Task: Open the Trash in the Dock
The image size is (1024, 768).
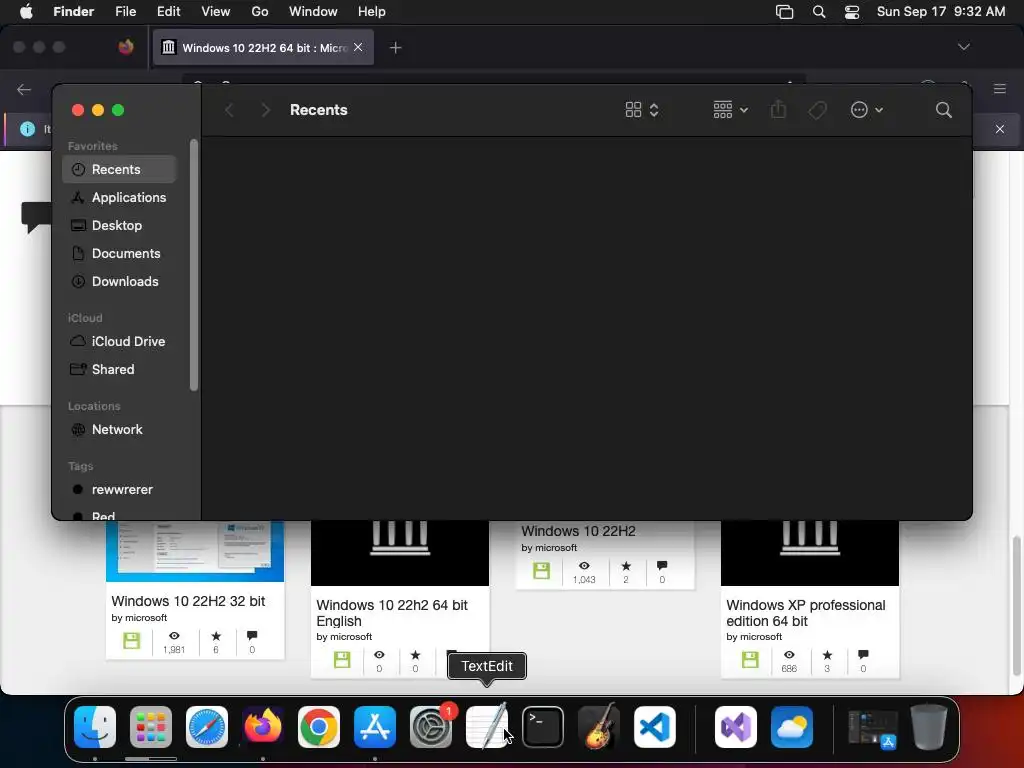Action: click(x=929, y=727)
